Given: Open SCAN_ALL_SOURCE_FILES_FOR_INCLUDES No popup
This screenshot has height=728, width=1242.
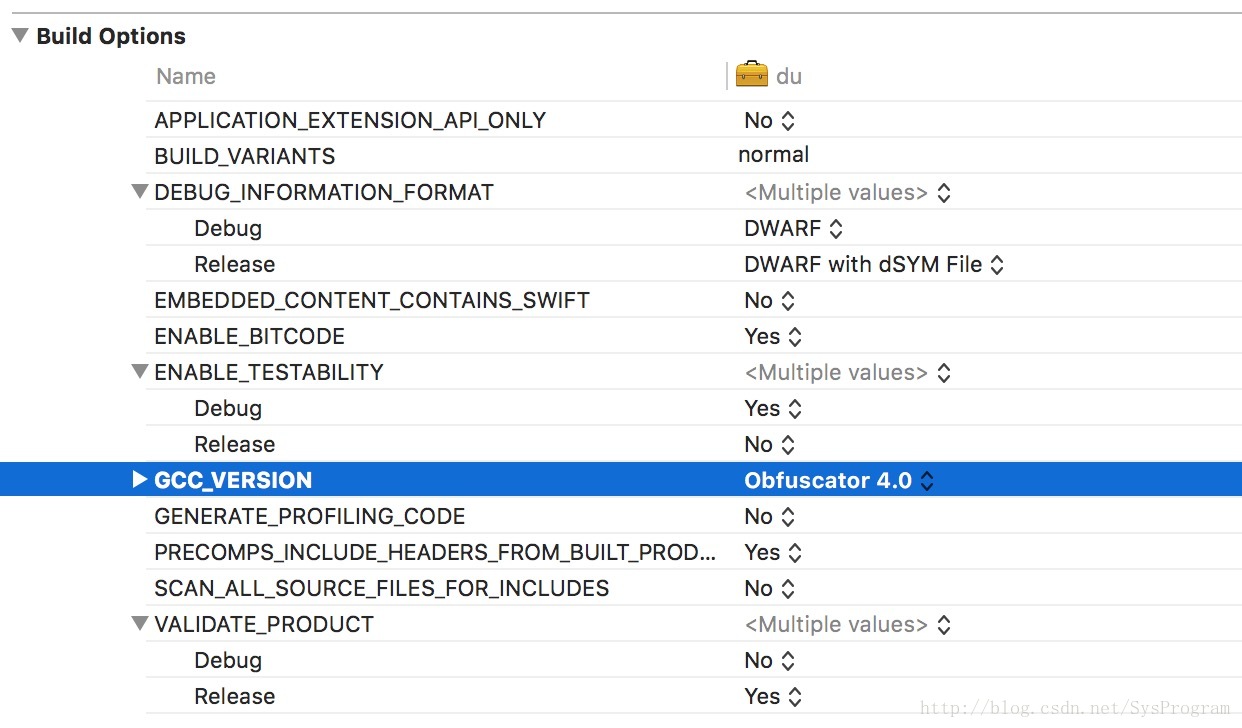Looking at the screenshot, I should pyautogui.click(x=769, y=589).
